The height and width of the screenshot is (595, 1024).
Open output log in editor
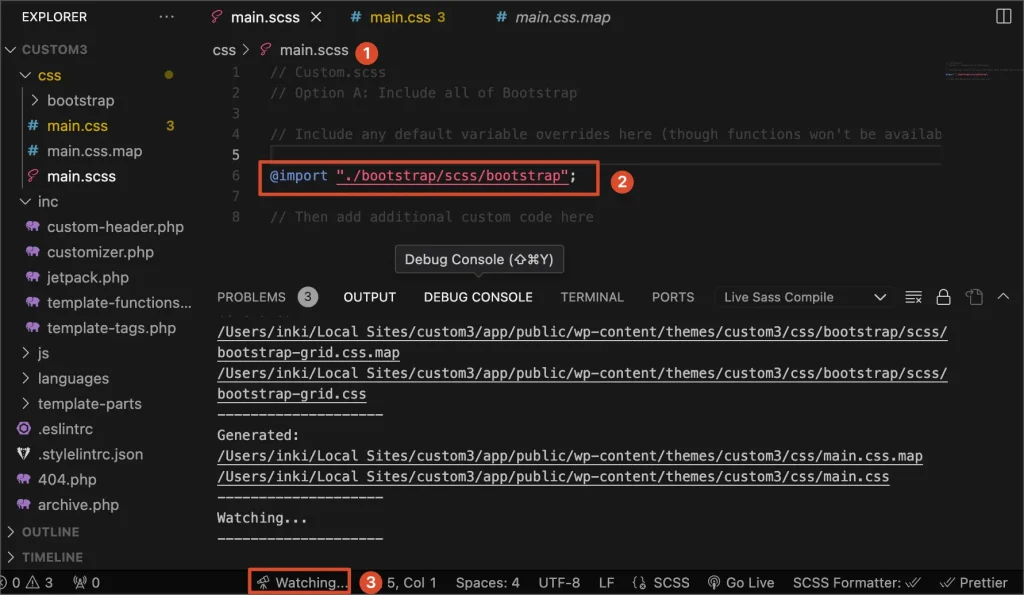coord(974,297)
